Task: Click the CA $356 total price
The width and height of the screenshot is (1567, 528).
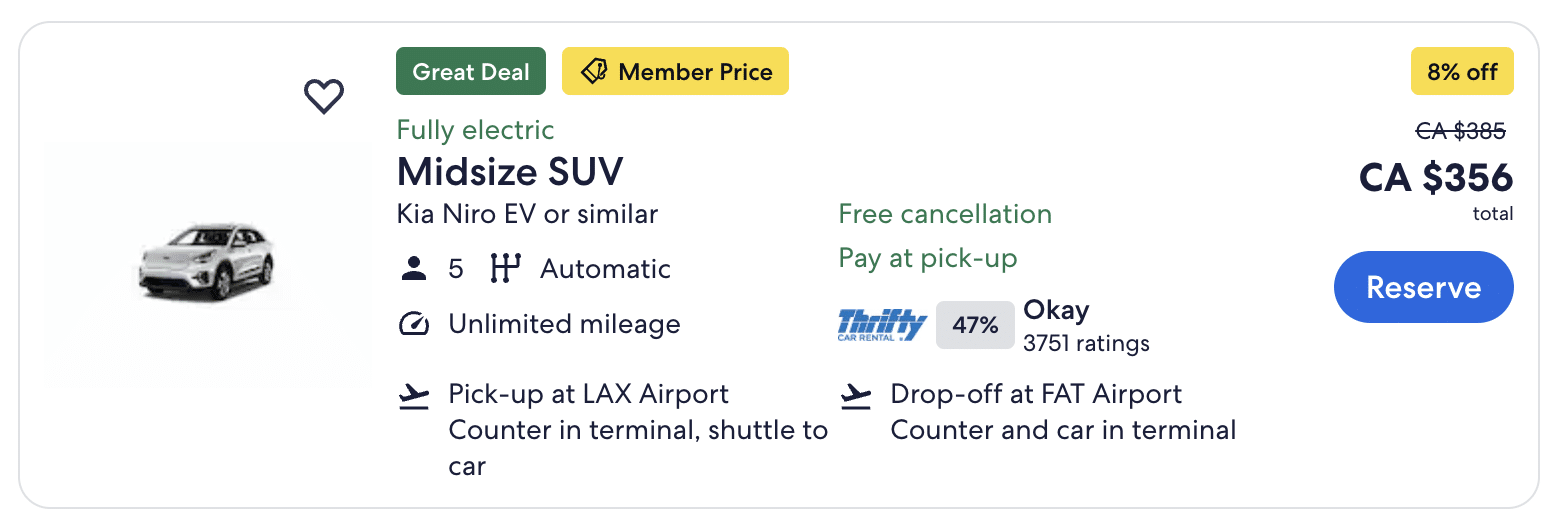Action: pos(1435,178)
